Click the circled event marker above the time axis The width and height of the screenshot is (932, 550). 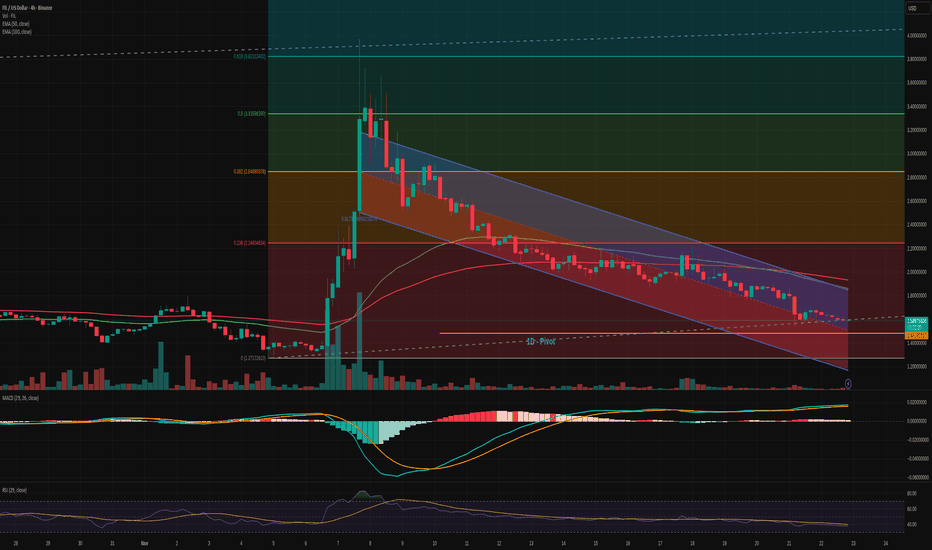(847, 383)
